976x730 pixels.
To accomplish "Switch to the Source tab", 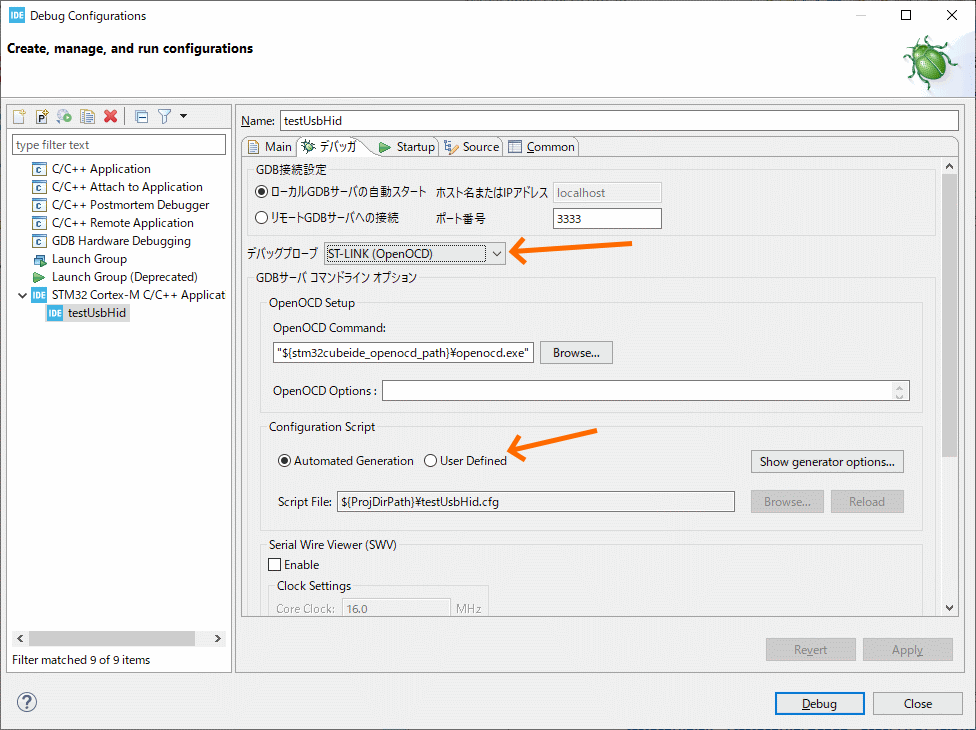I will coord(472,147).
